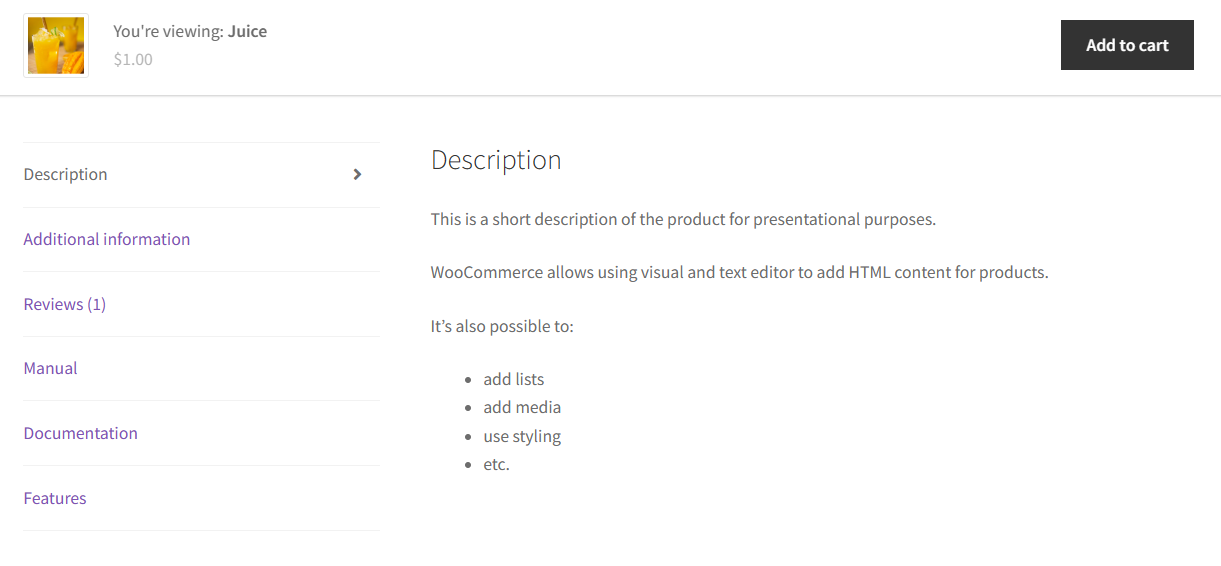Click the short description paragraph text
The height and width of the screenshot is (566, 1221).
point(683,219)
